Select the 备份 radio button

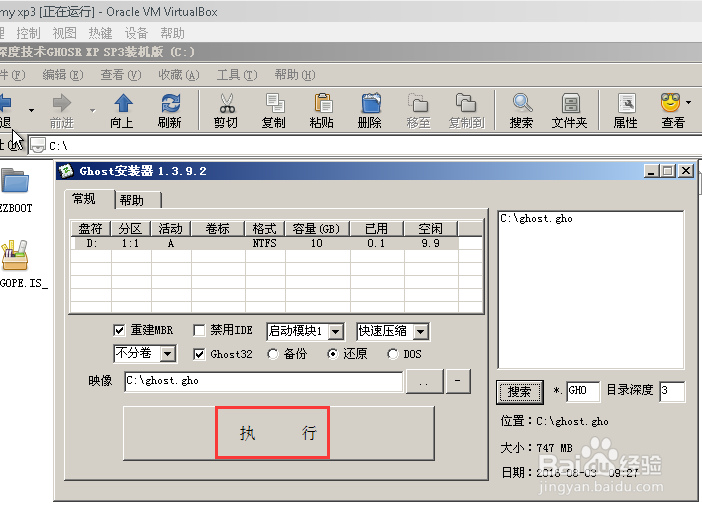pos(272,354)
